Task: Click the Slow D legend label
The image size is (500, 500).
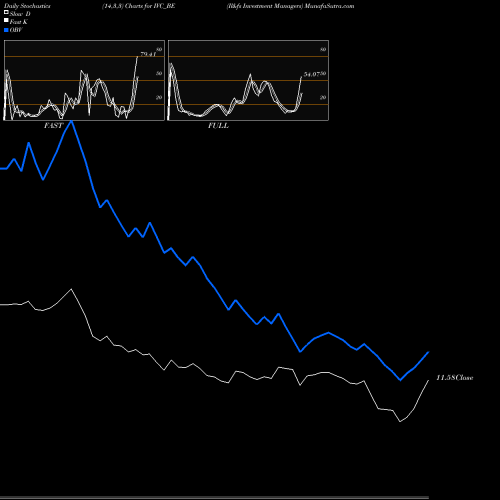Action: point(20,14)
